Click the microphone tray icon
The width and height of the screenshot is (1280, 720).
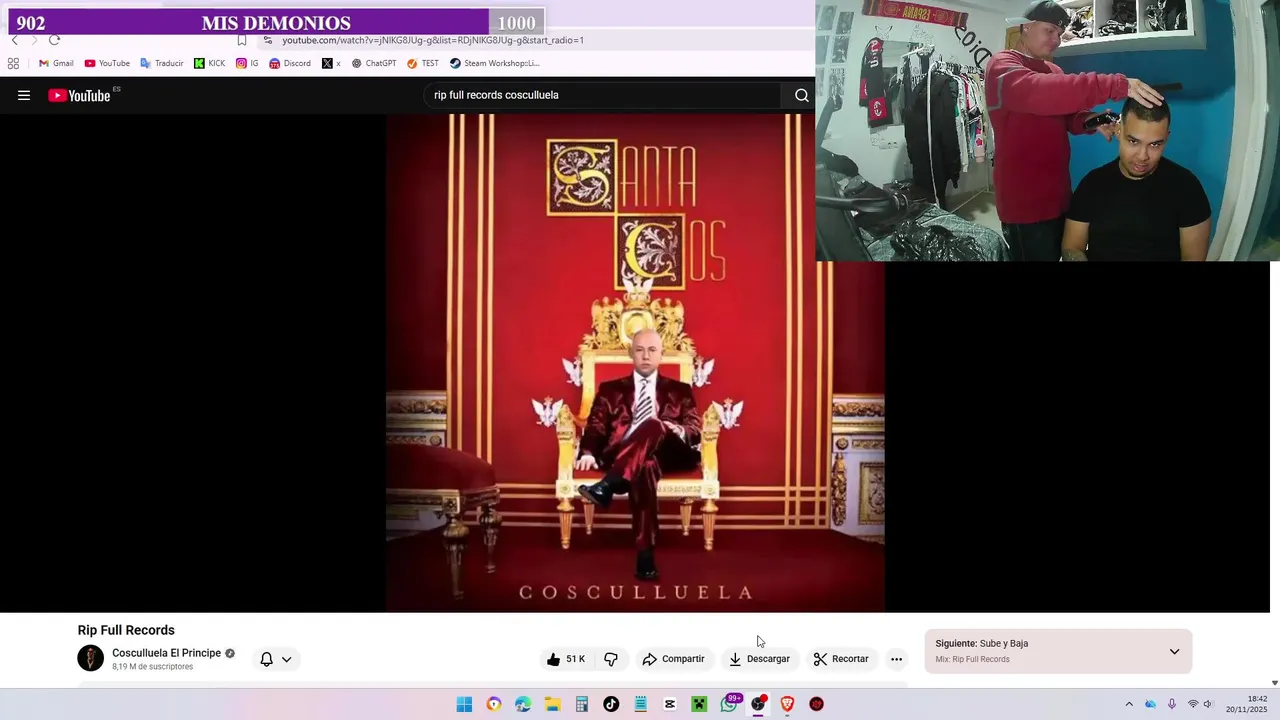point(1172,704)
